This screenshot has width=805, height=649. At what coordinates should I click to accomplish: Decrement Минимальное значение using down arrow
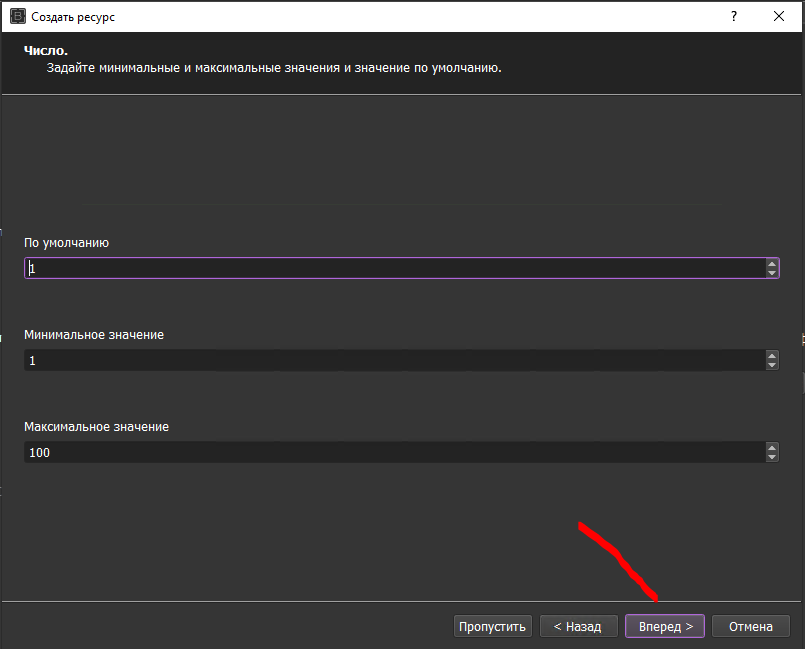pyautogui.click(x=772, y=365)
